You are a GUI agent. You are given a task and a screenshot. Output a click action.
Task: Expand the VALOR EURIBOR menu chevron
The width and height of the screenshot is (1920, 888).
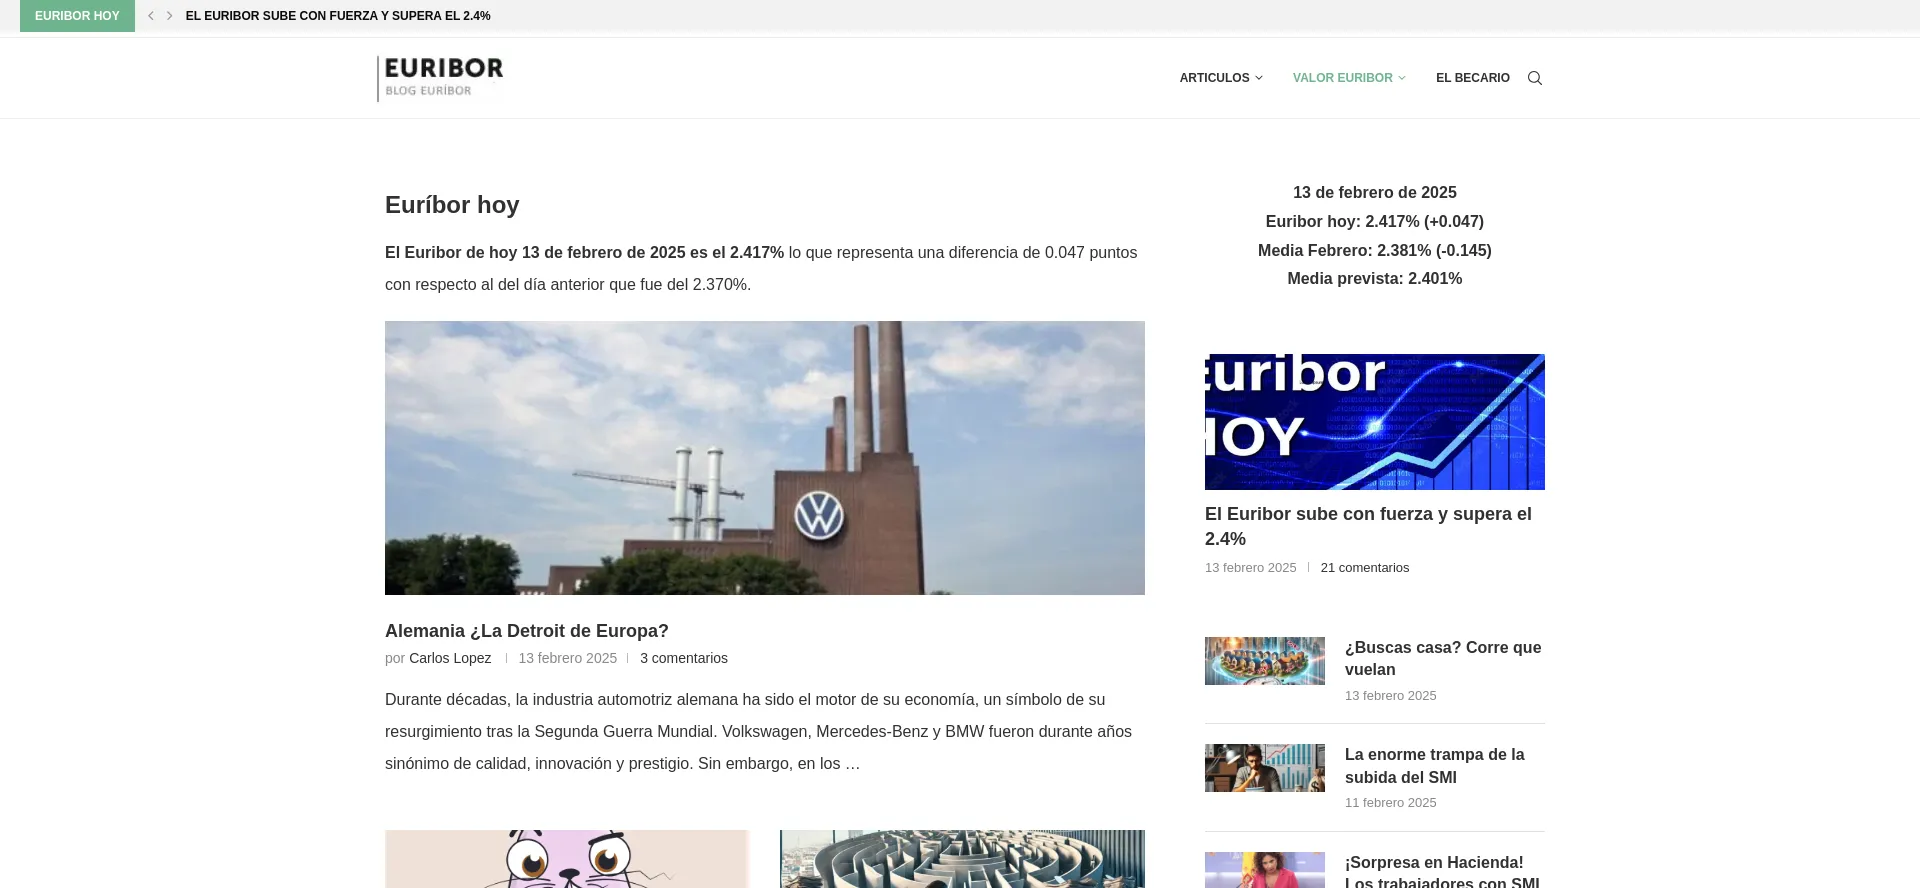1402,78
